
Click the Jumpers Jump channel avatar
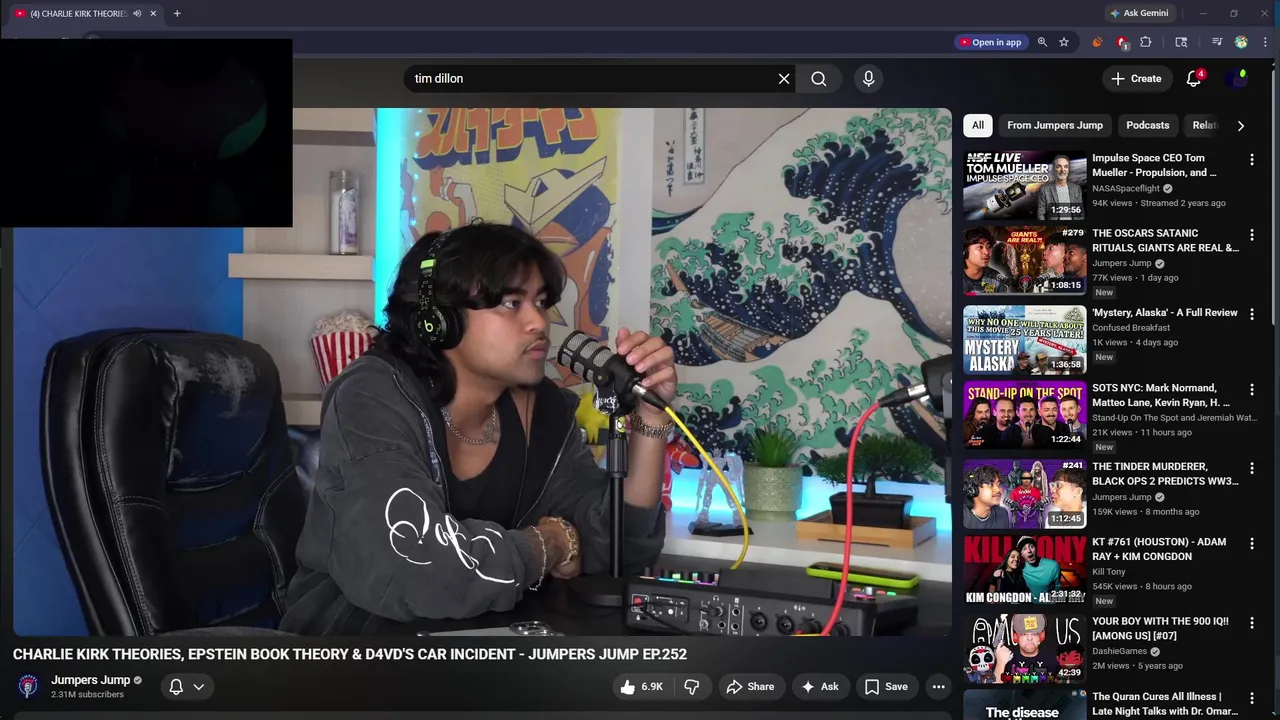pos(28,686)
